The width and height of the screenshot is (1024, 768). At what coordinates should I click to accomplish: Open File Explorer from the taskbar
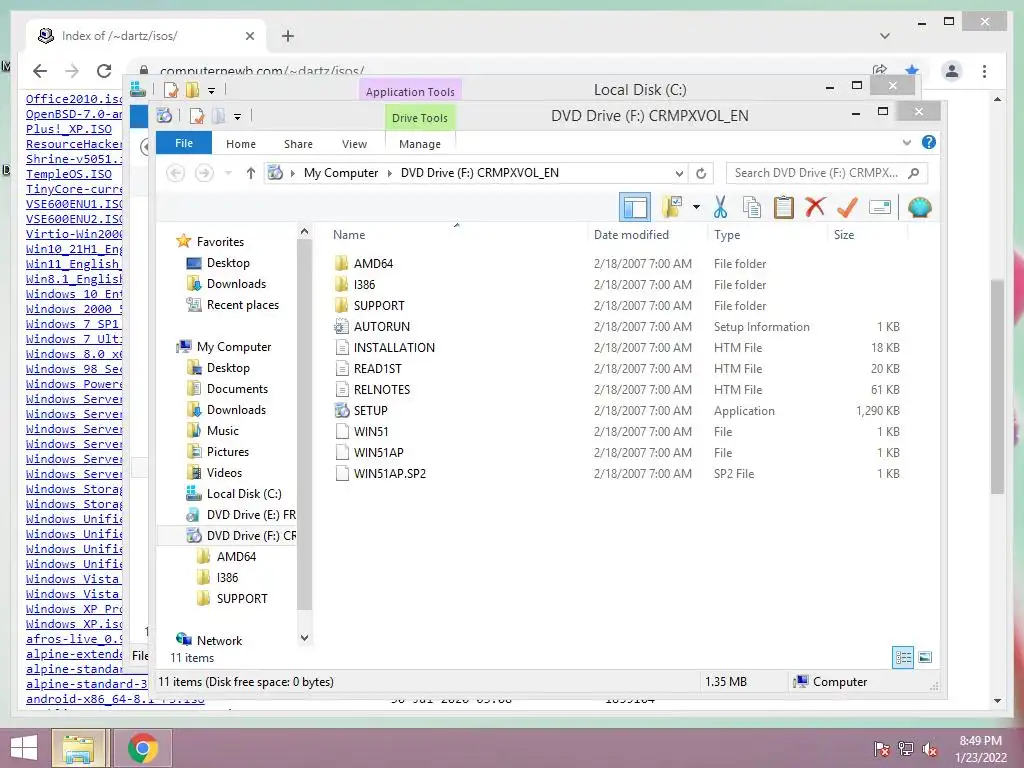tap(78, 748)
